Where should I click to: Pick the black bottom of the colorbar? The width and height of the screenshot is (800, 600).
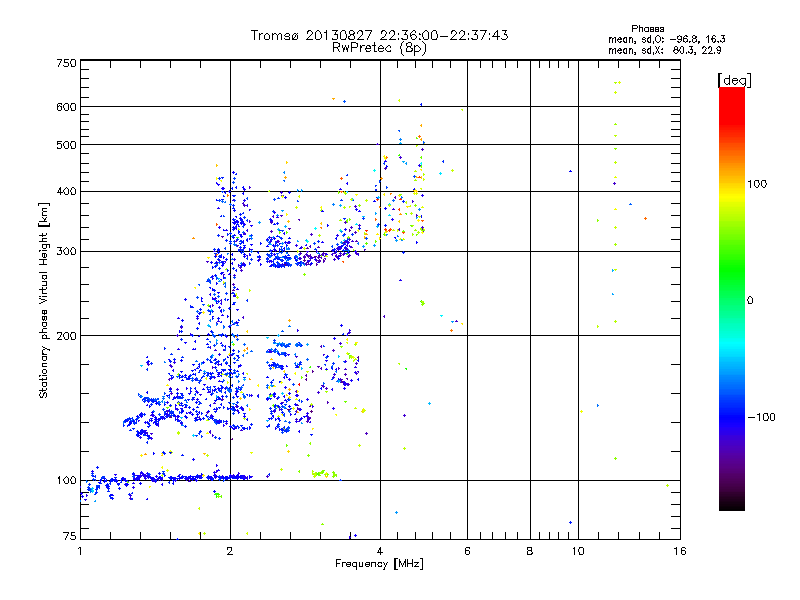(732, 503)
